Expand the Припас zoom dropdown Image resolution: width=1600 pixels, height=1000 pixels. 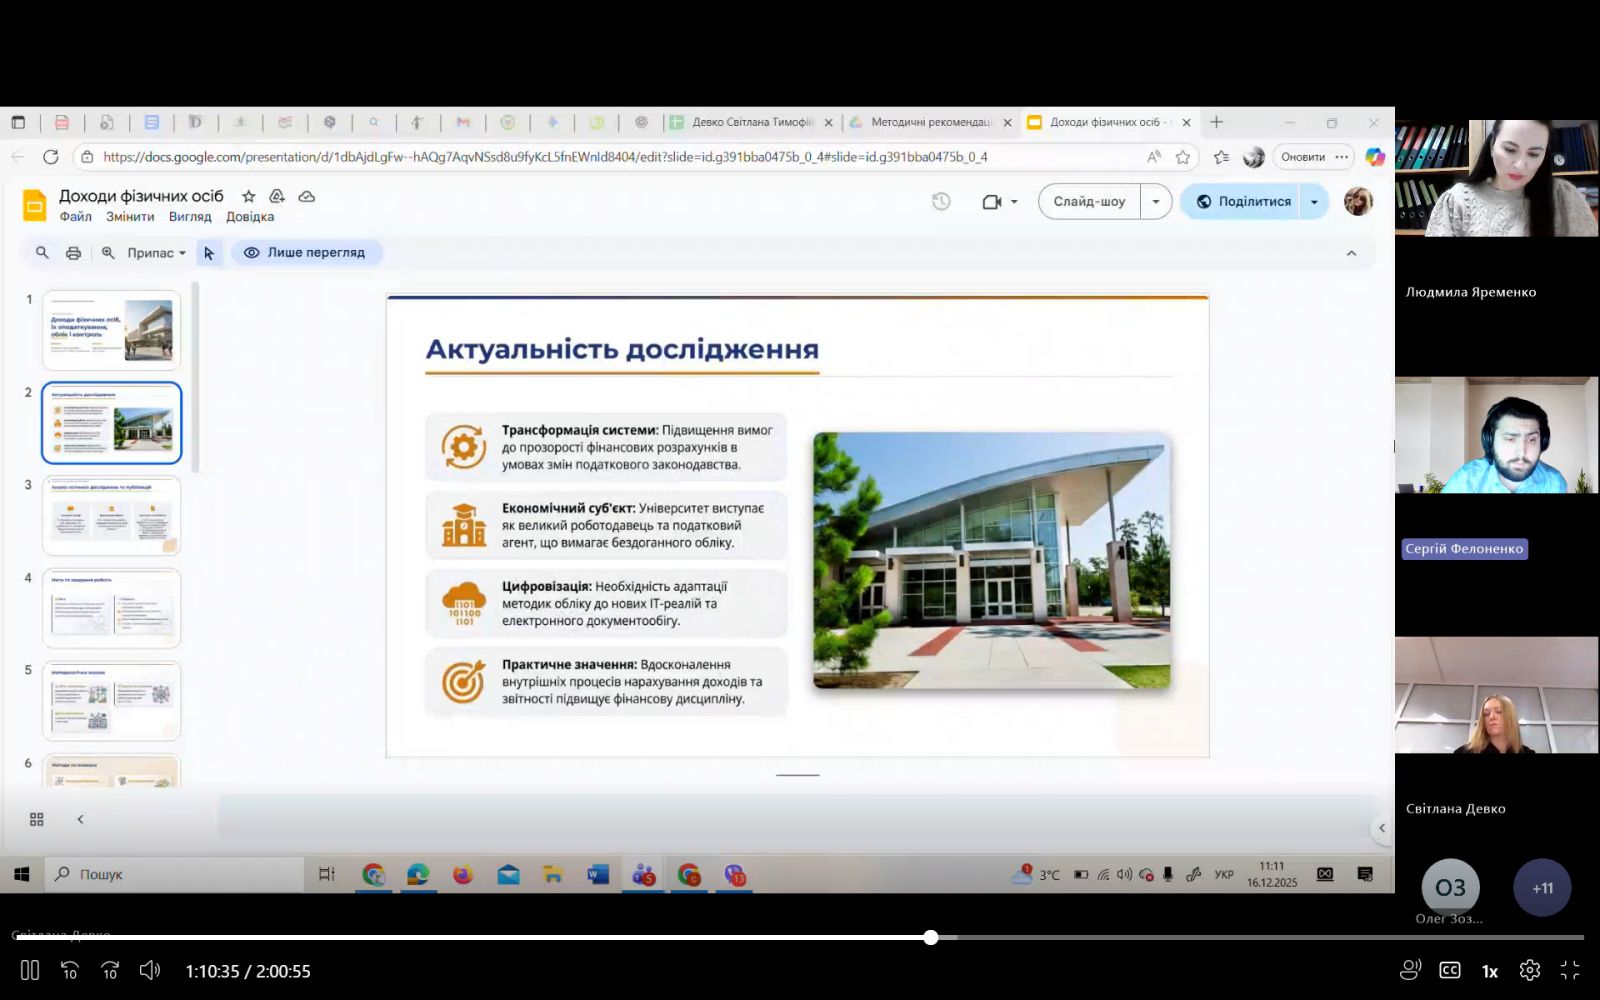156,253
